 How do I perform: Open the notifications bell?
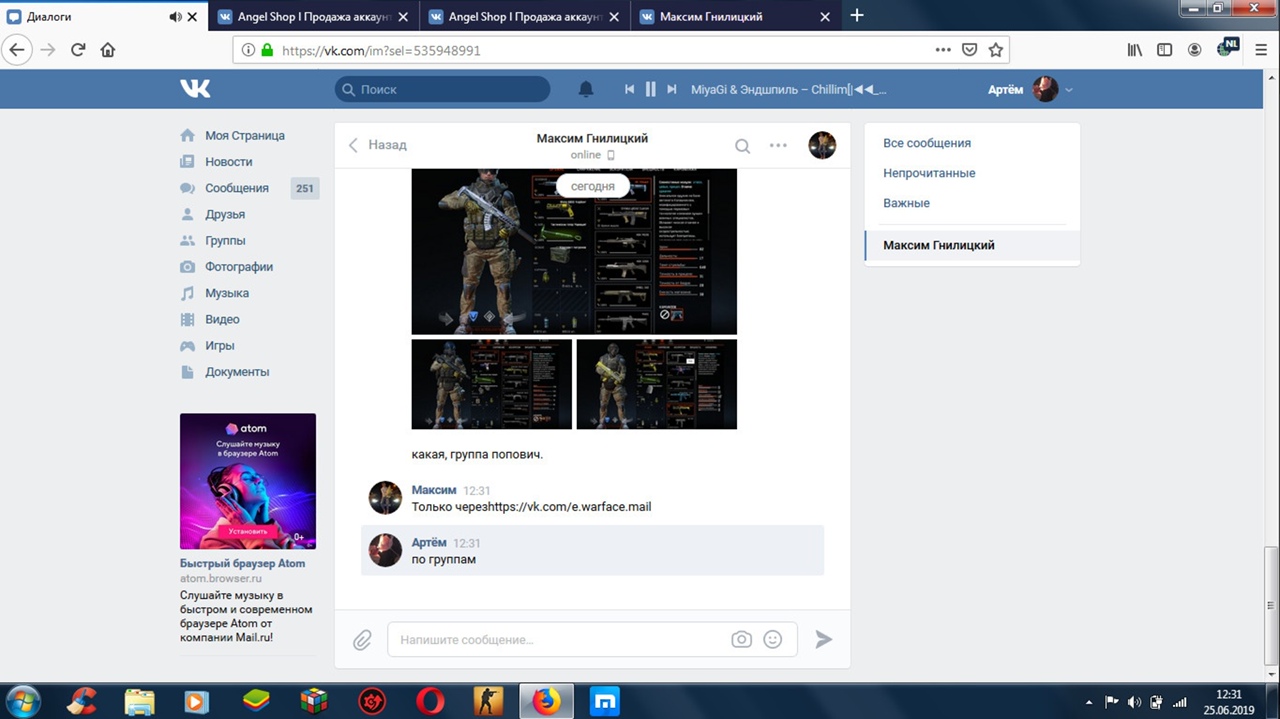point(586,89)
